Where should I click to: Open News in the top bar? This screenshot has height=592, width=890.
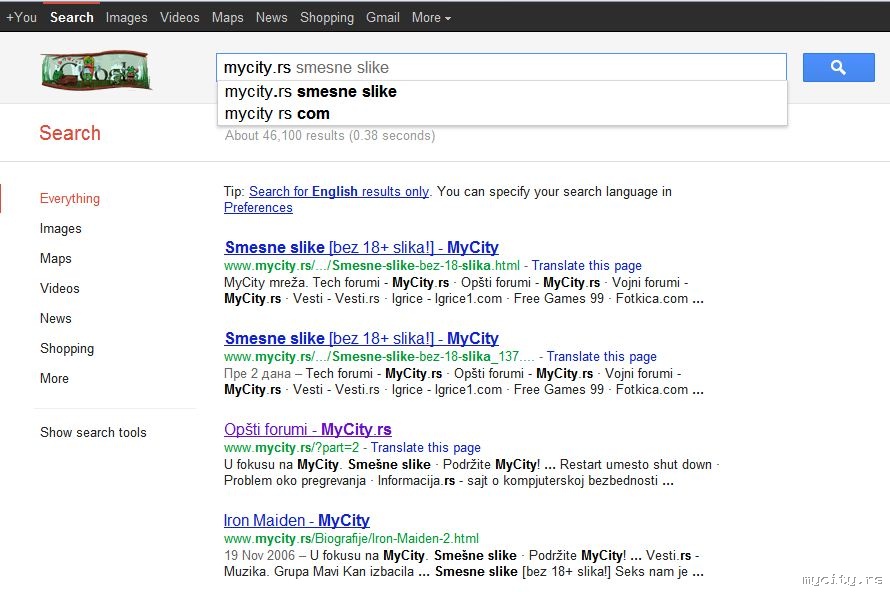(x=271, y=18)
